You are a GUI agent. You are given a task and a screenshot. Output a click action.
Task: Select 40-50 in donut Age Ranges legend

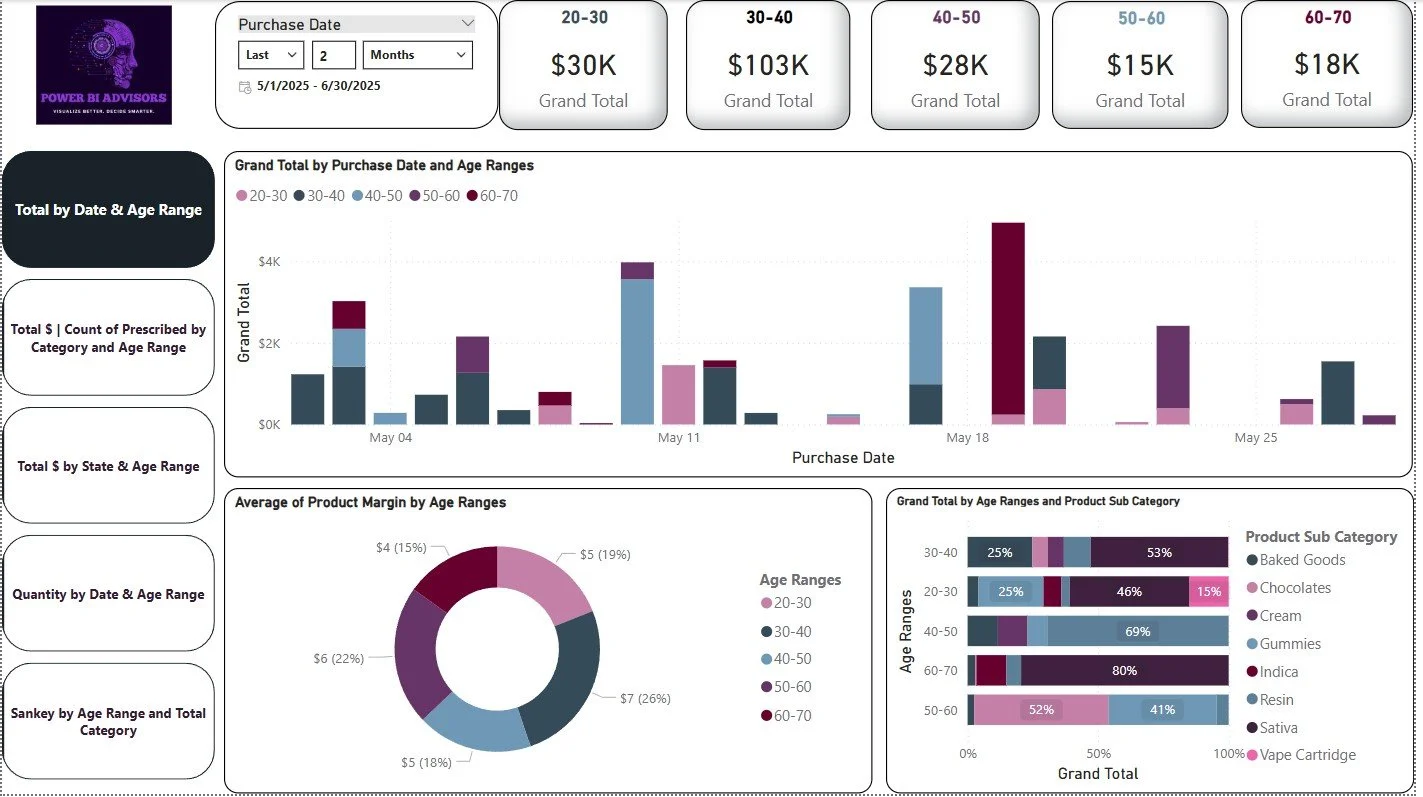[x=786, y=659]
